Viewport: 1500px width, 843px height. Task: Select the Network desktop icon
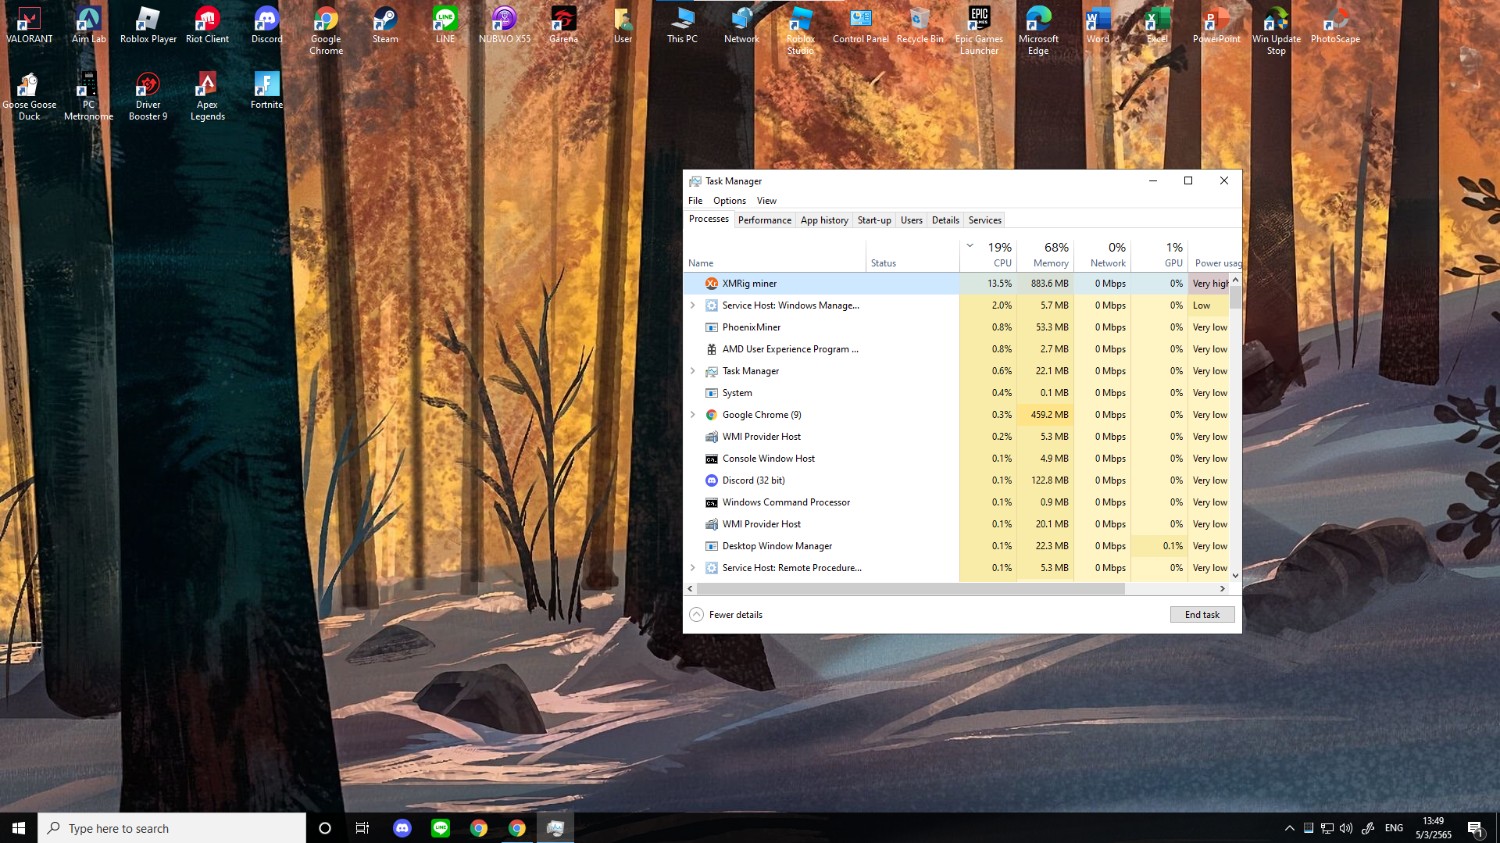742,26
